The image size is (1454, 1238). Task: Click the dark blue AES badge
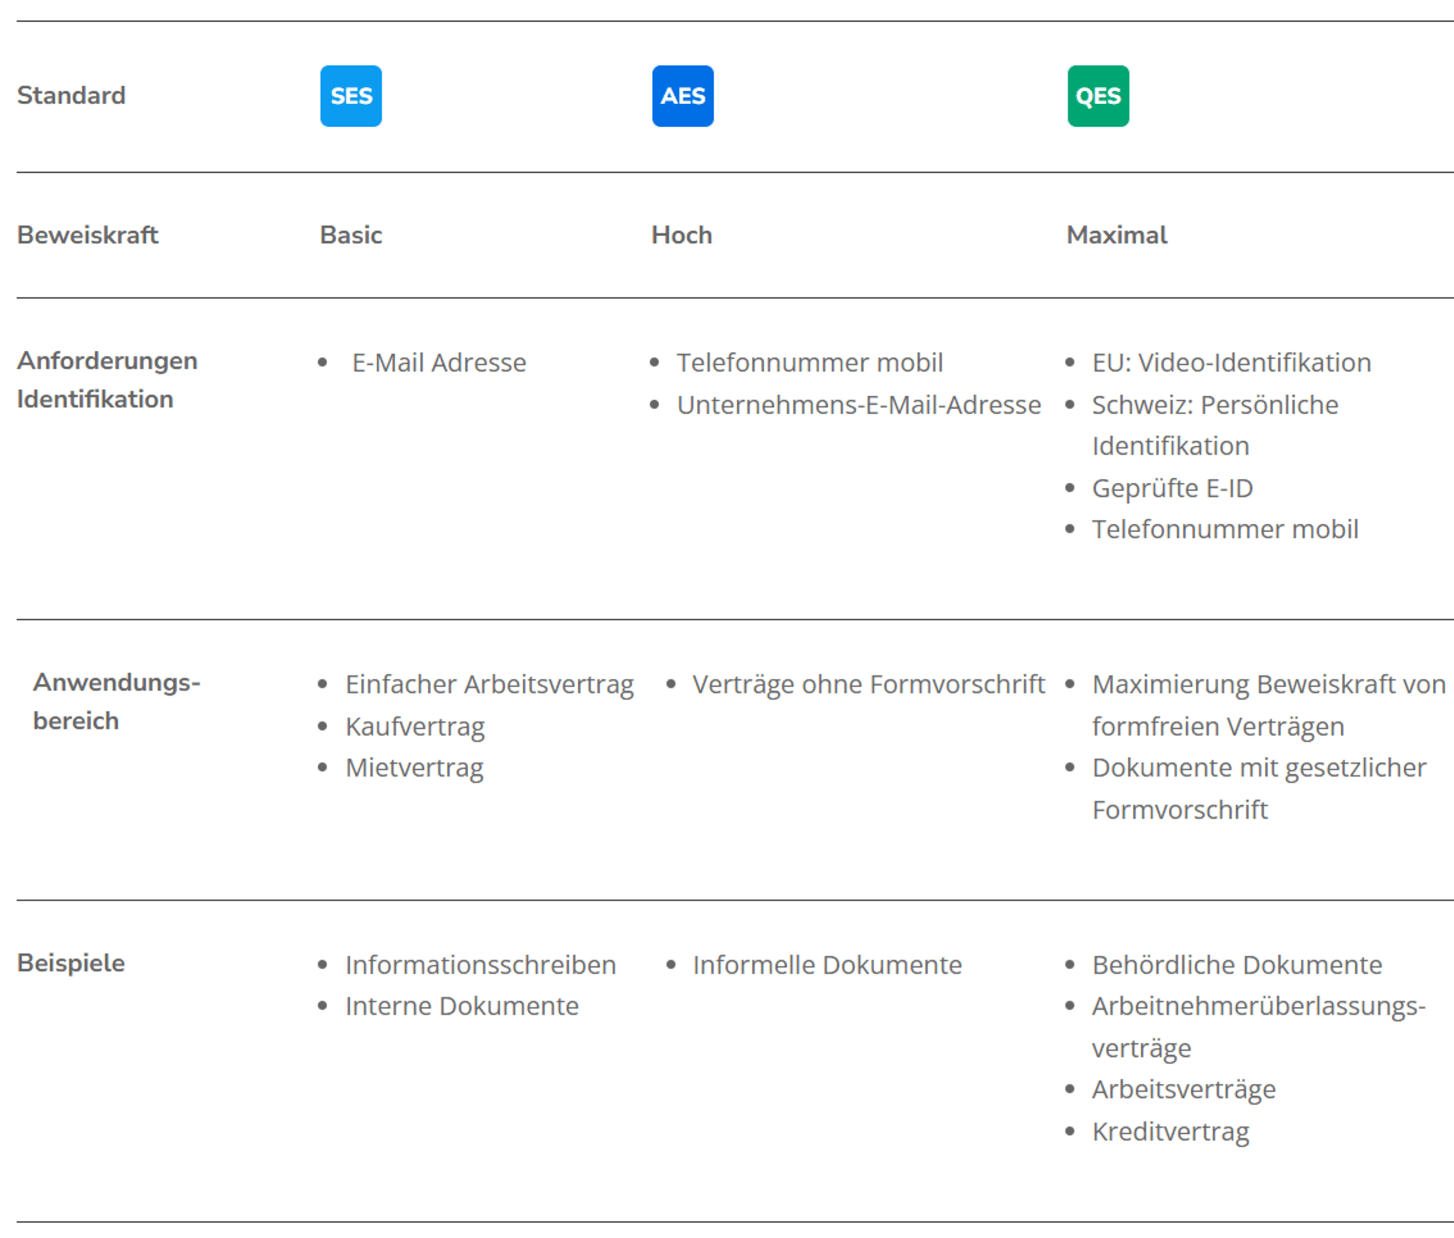(x=682, y=96)
